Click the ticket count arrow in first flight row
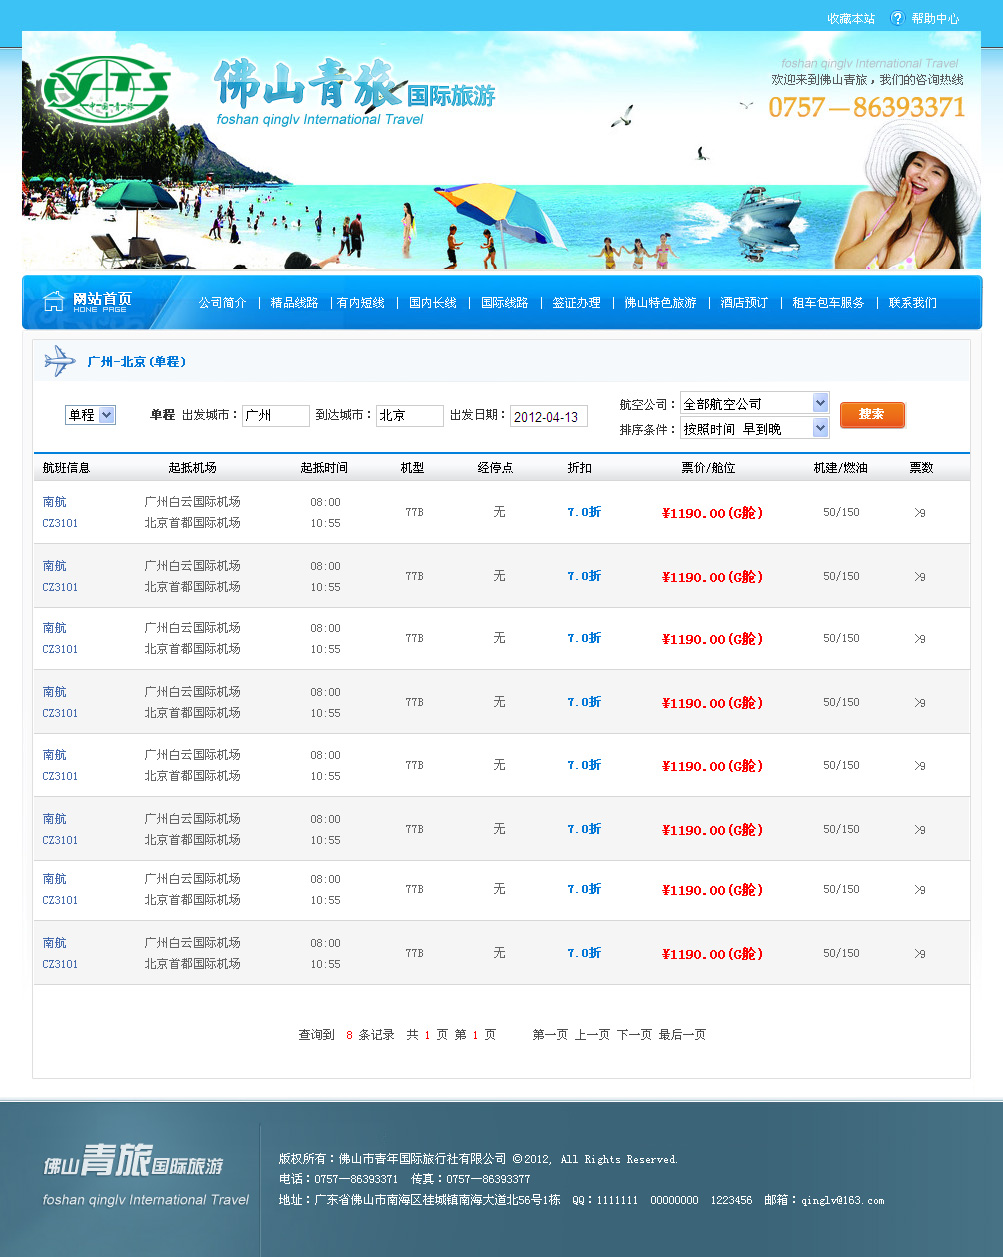1003x1257 pixels. click(x=919, y=512)
